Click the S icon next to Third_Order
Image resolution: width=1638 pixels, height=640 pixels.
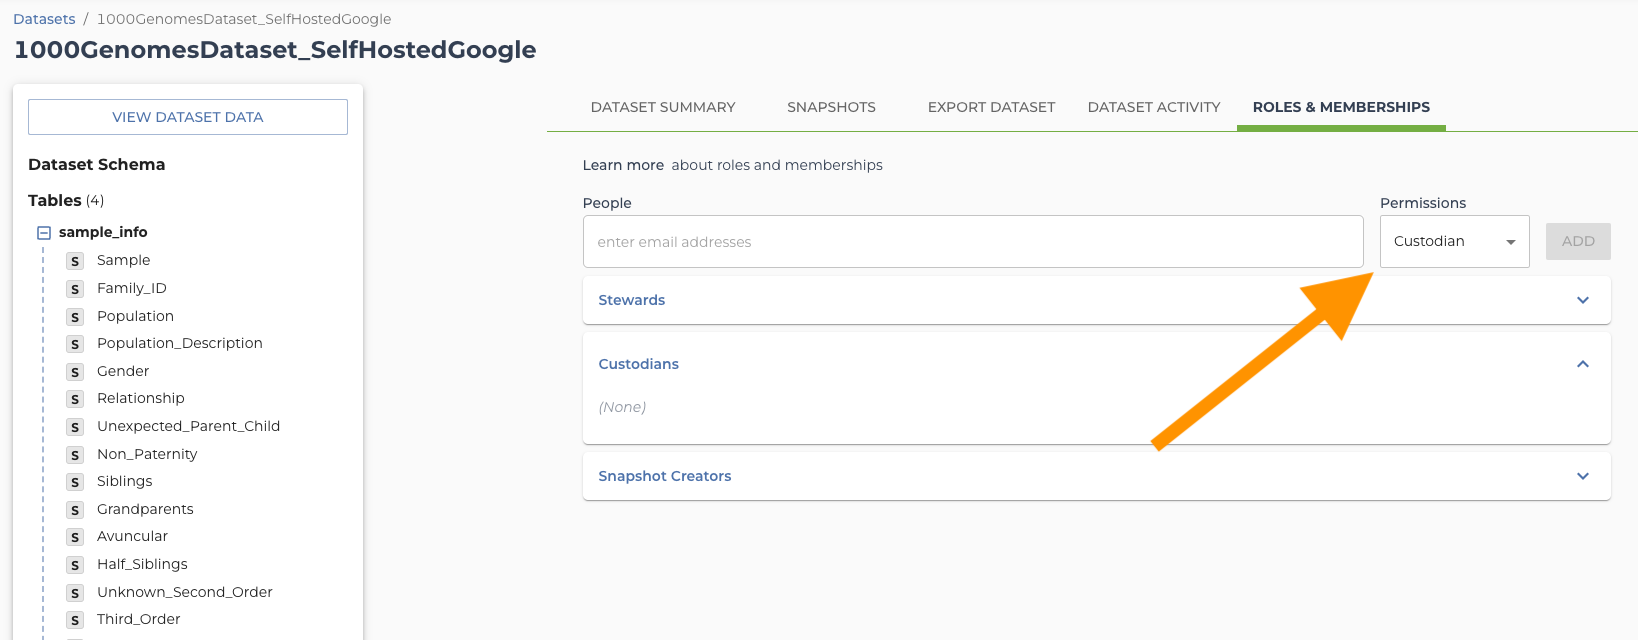(75, 620)
